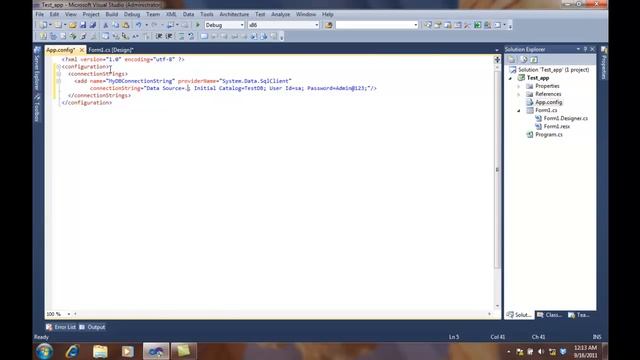Close the App.config editor tab
Screen dimensions: 640x360
82,50
